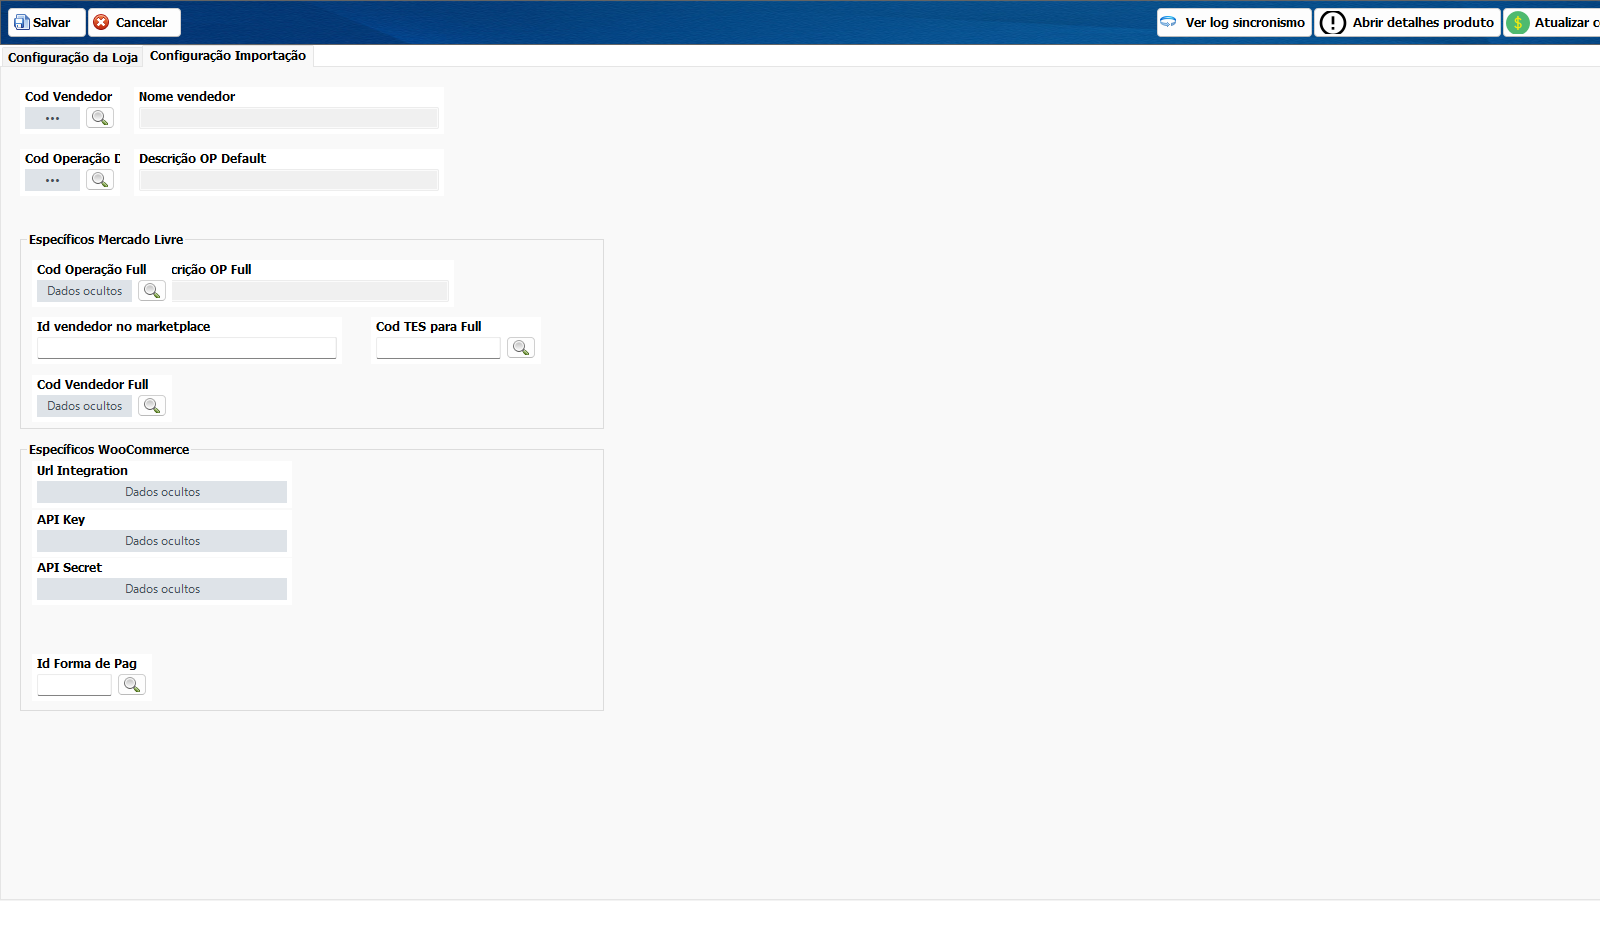Click the Específicos Mercado Livre group title
The height and width of the screenshot is (950, 1600).
click(x=106, y=240)
